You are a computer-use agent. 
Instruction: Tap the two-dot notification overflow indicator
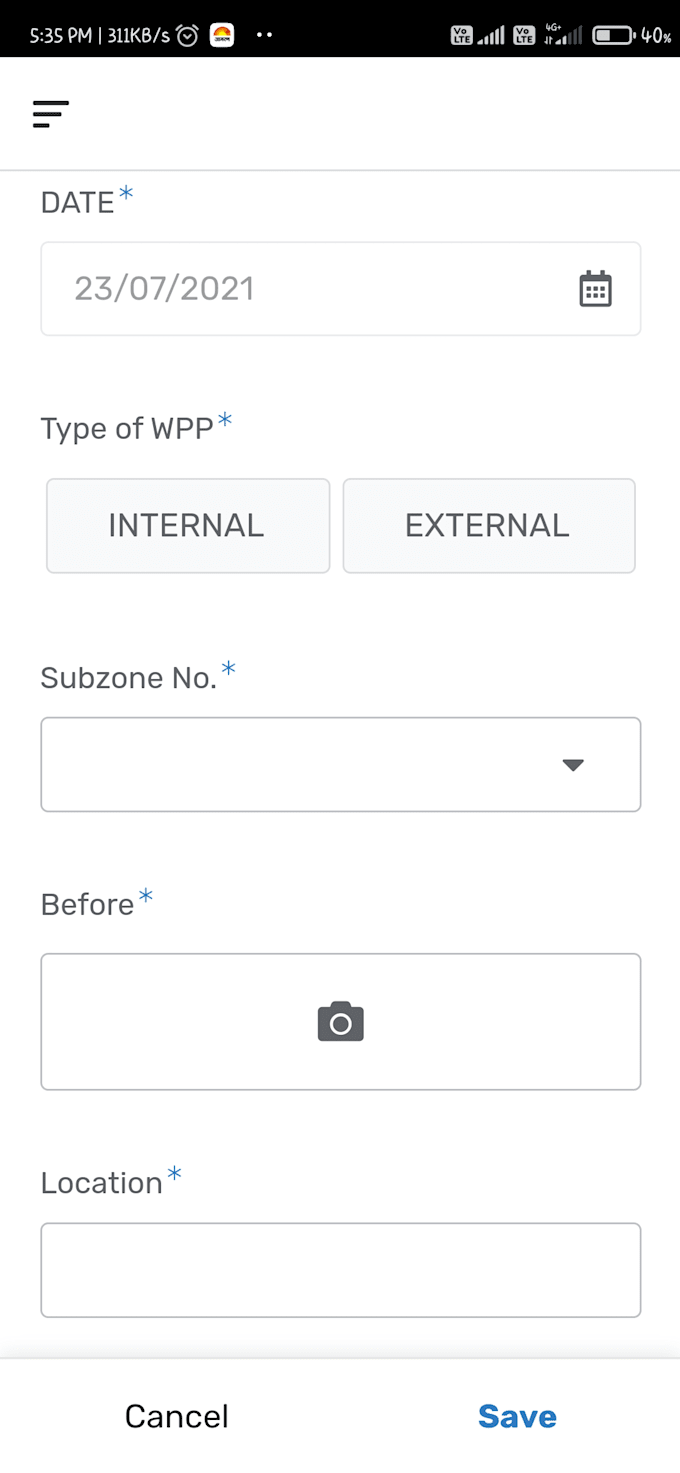(x=264, y=36)
